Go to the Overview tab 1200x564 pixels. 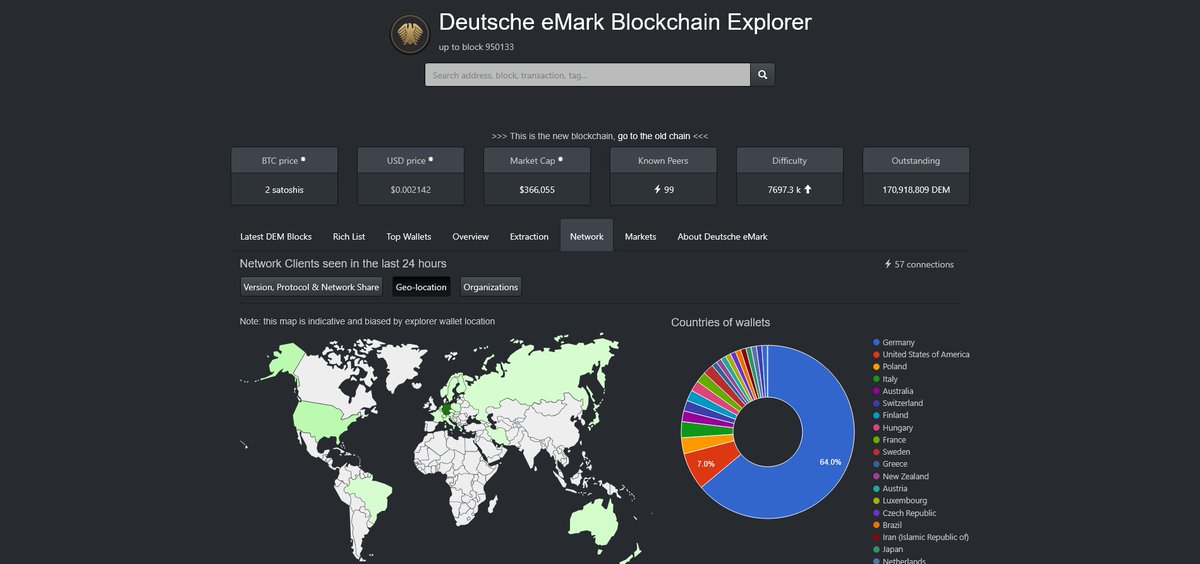[470, 236]
